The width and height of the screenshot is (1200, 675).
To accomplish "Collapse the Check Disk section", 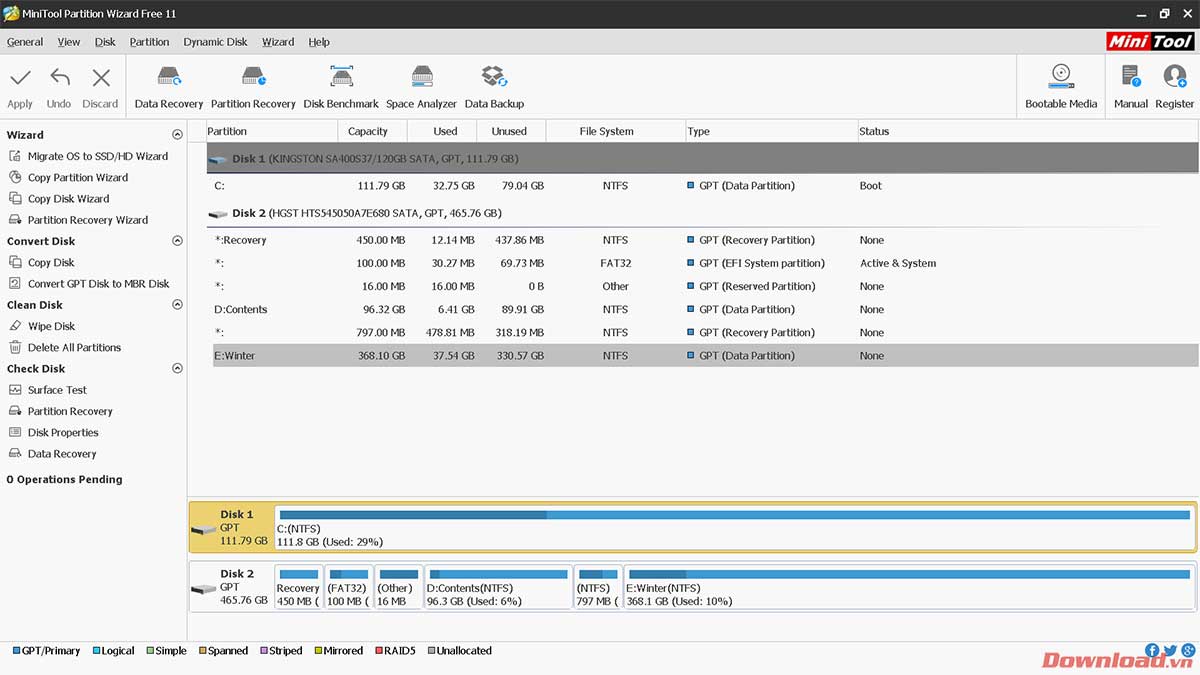I will coord(177,369).
